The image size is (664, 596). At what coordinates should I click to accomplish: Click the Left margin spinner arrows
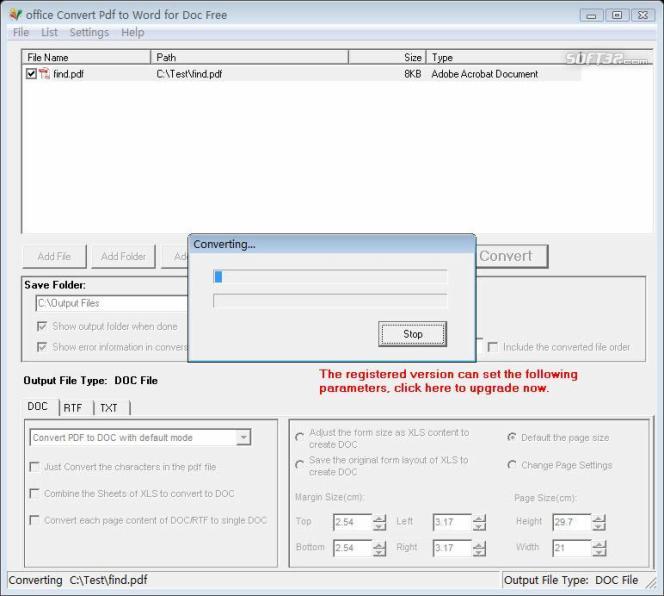[479, 522]
